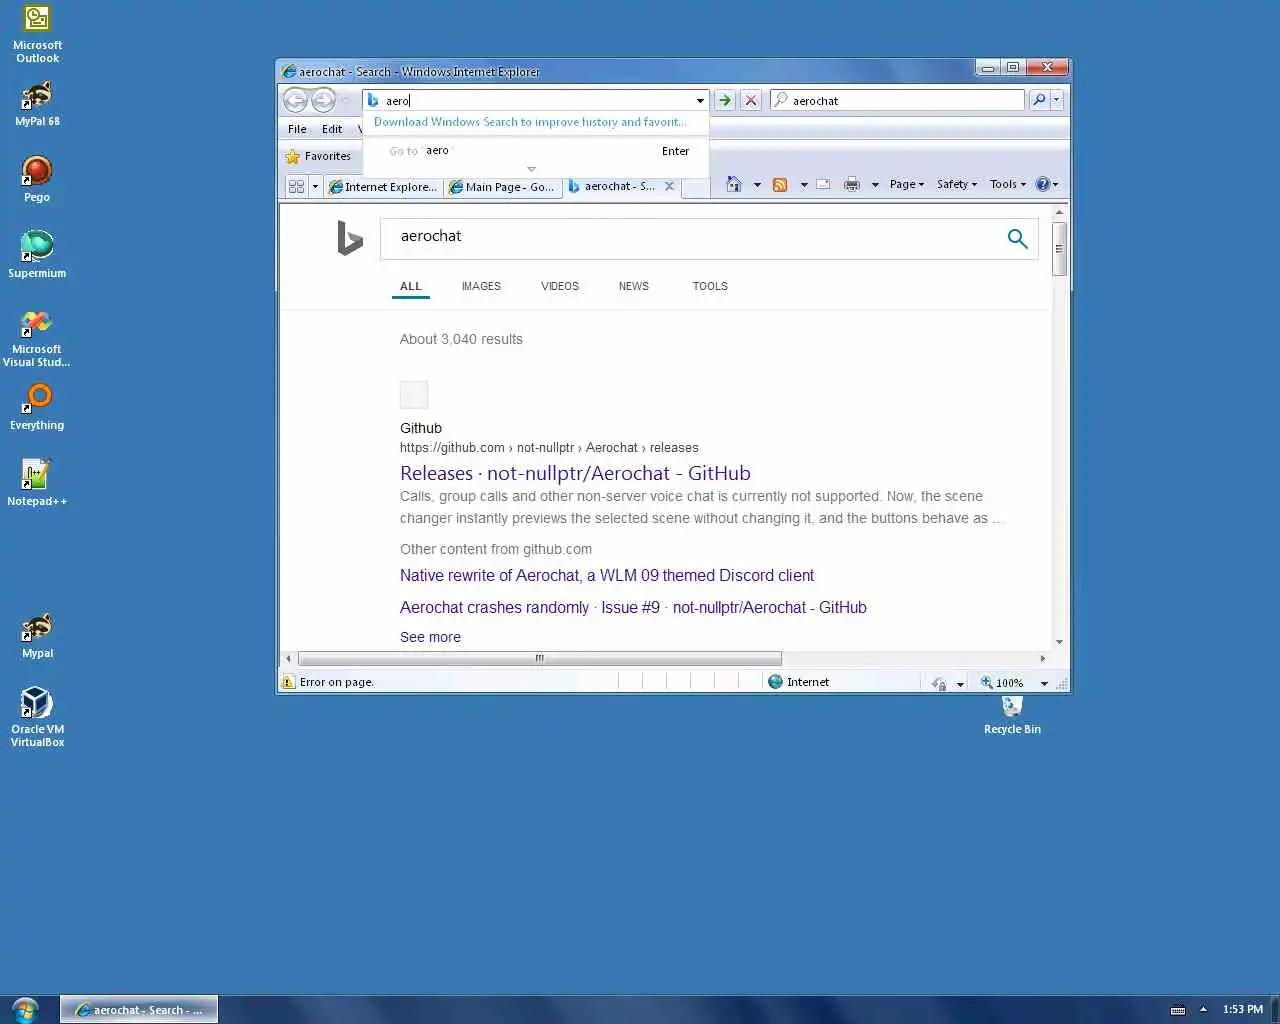The width and height of the screenshot is (1280, 1024).
Task: Click the green Go arrow button
Action: click(724, 100)
